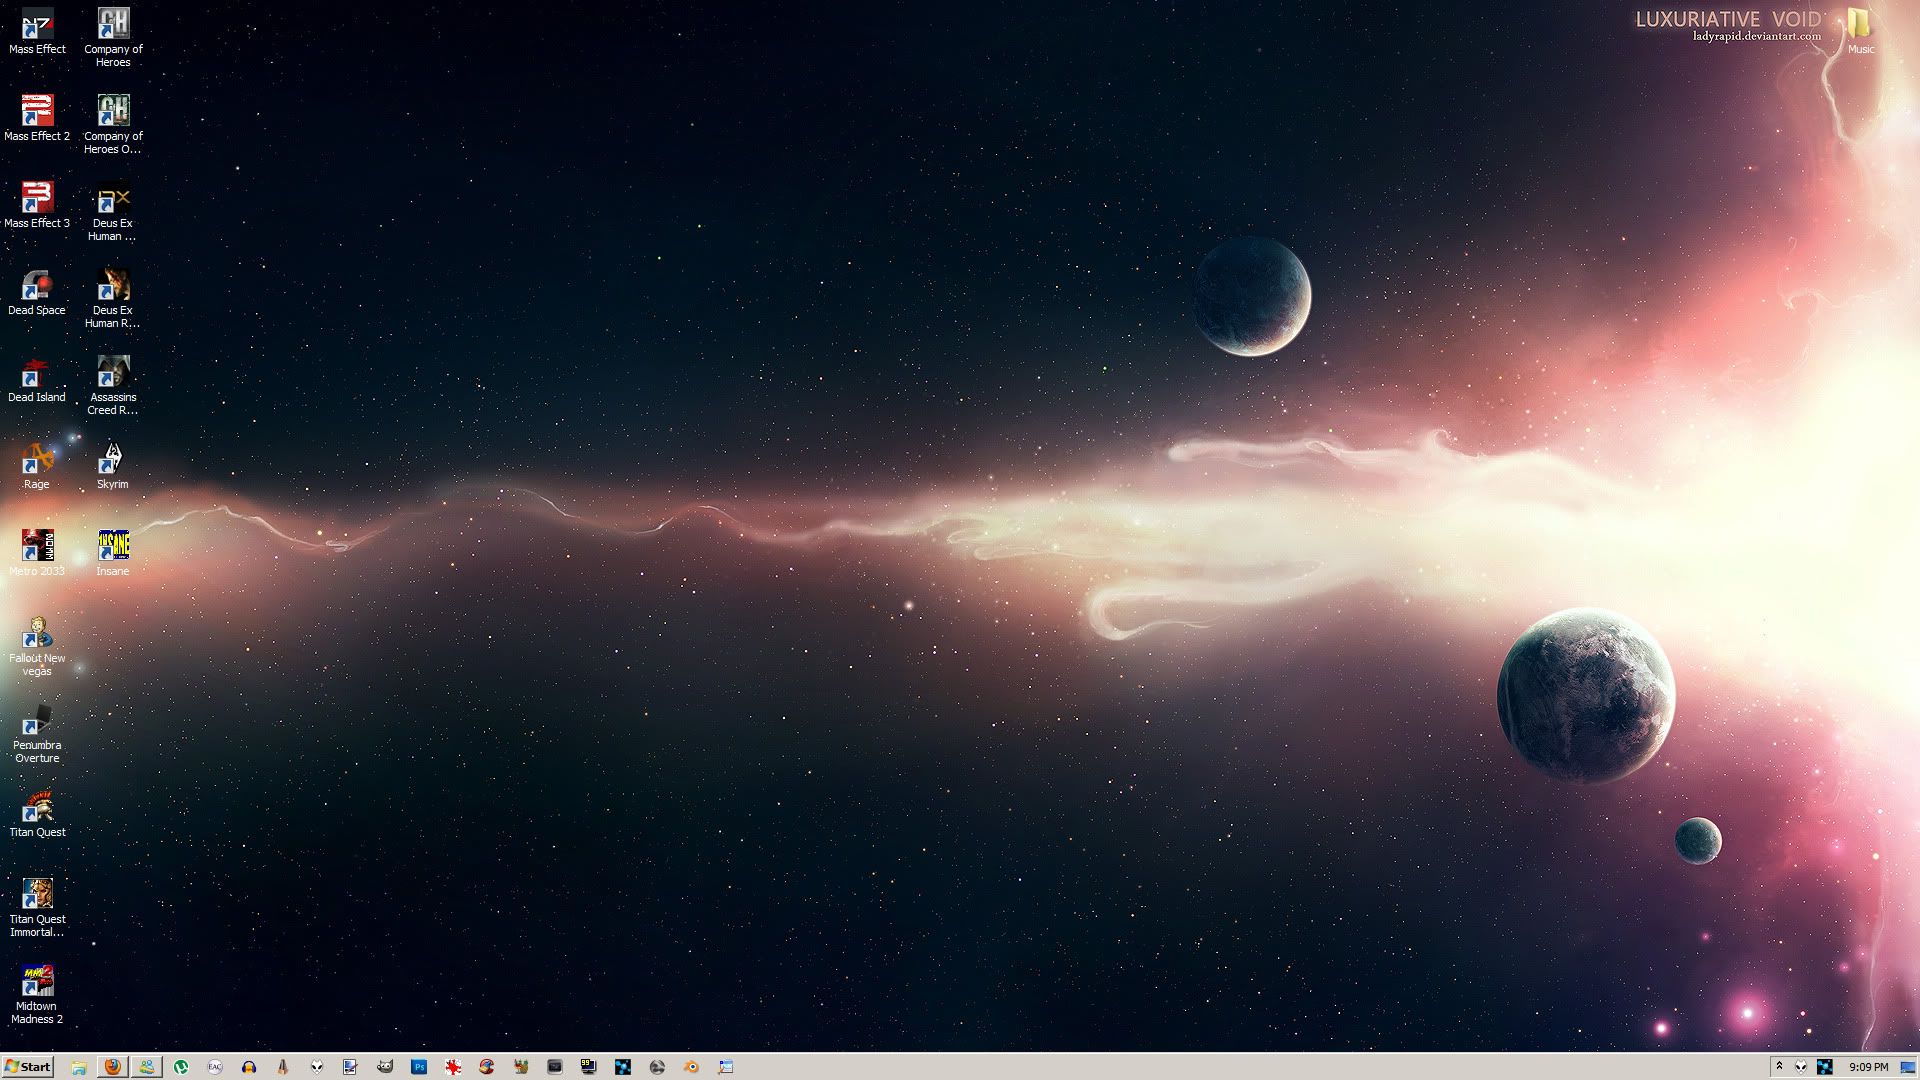This screenshot has width=1920, height=1080.
Task: Open Blender from the taskbar
Action: click(x=691, y=1067)
